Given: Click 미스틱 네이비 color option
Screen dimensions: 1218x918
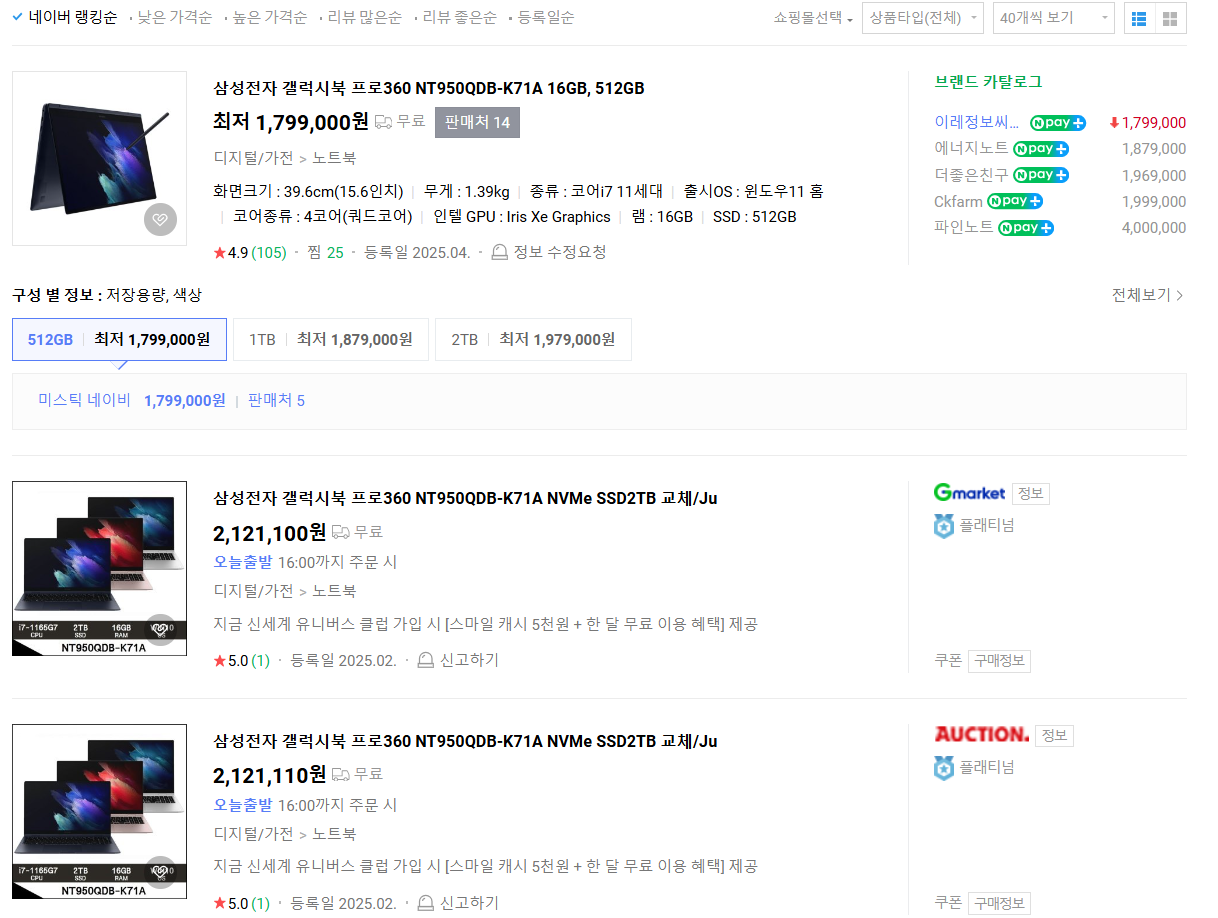Looking at the screenshot, I should pos(85,400).
